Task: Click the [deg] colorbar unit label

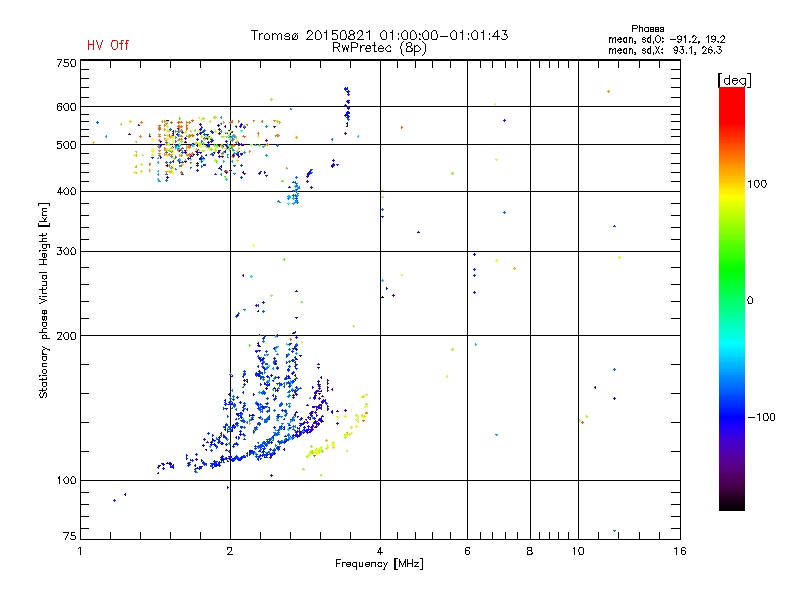Action: tap(734, 81)
